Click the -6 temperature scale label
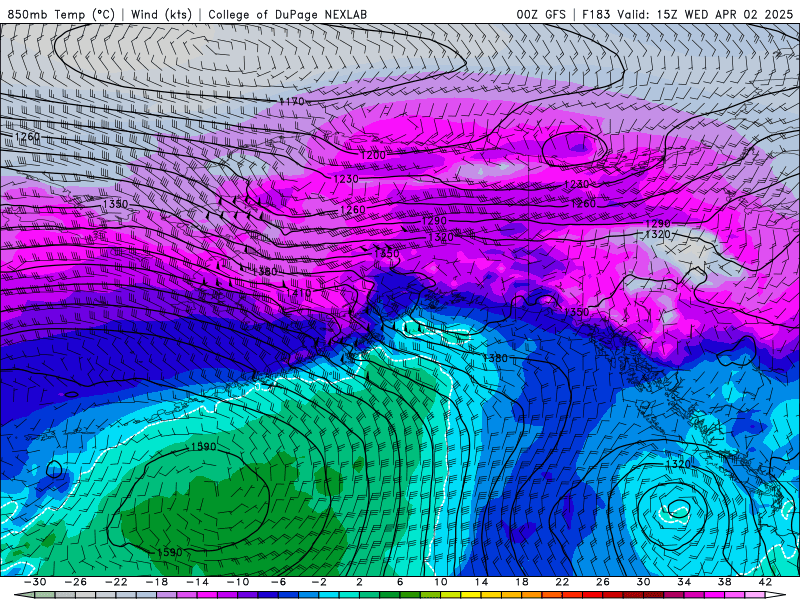The height and width of the screenshot is (600, 800). point(279,582)
